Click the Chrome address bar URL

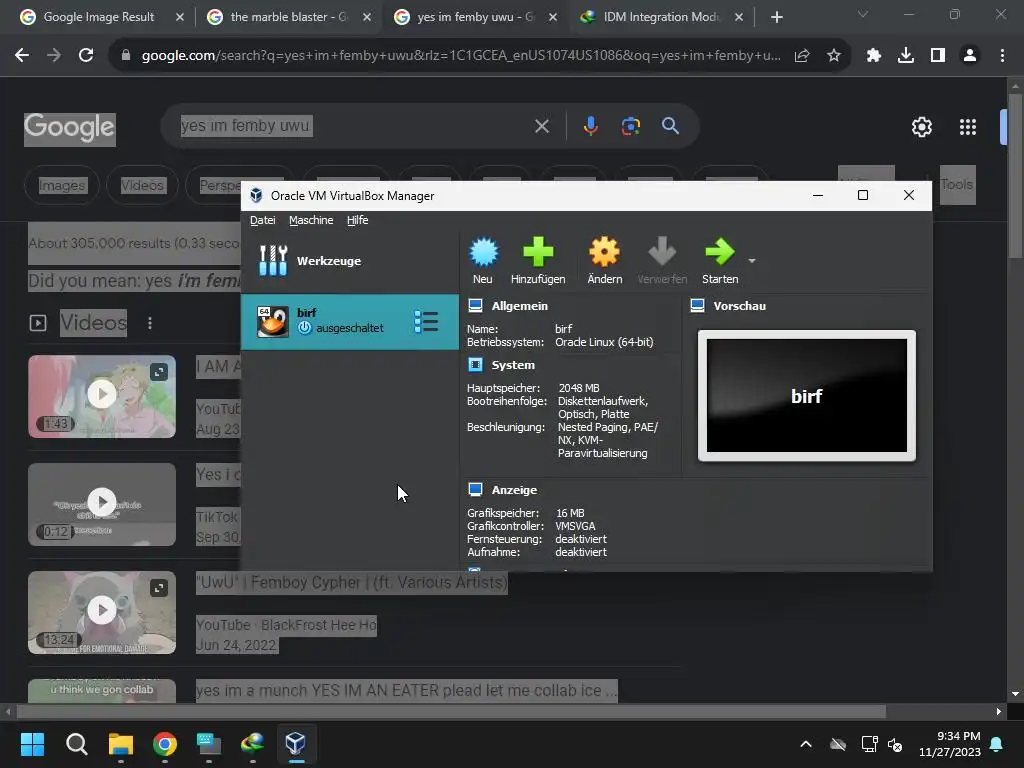[460, 56]
